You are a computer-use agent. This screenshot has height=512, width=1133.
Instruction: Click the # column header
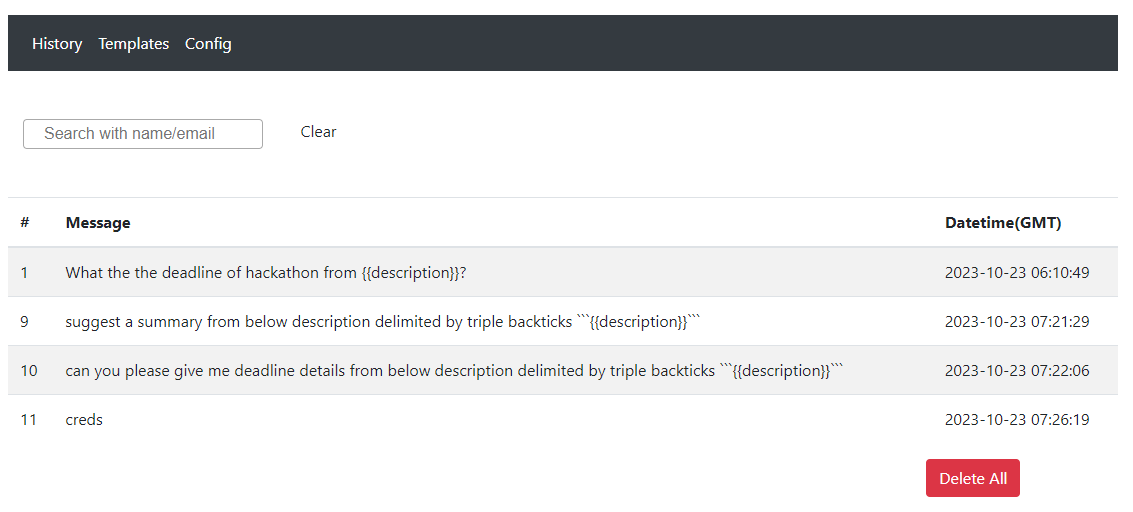click(x=25, y=222)
